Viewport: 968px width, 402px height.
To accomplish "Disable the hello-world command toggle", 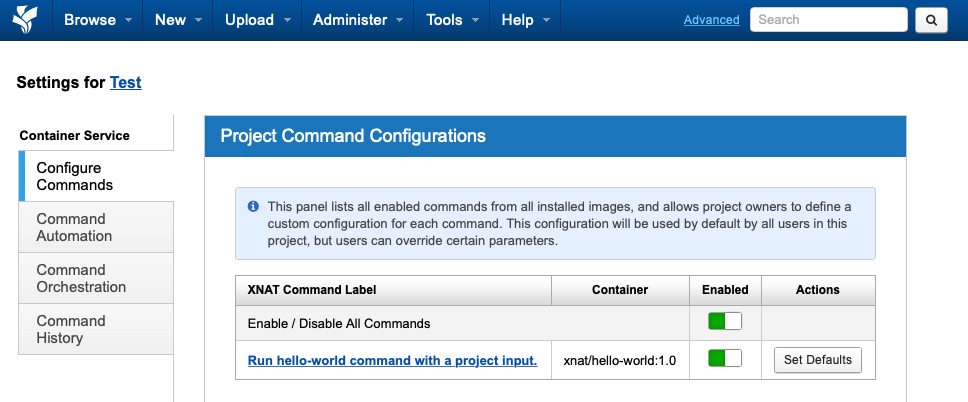I will pyautogui.click(x=725, y=358).
